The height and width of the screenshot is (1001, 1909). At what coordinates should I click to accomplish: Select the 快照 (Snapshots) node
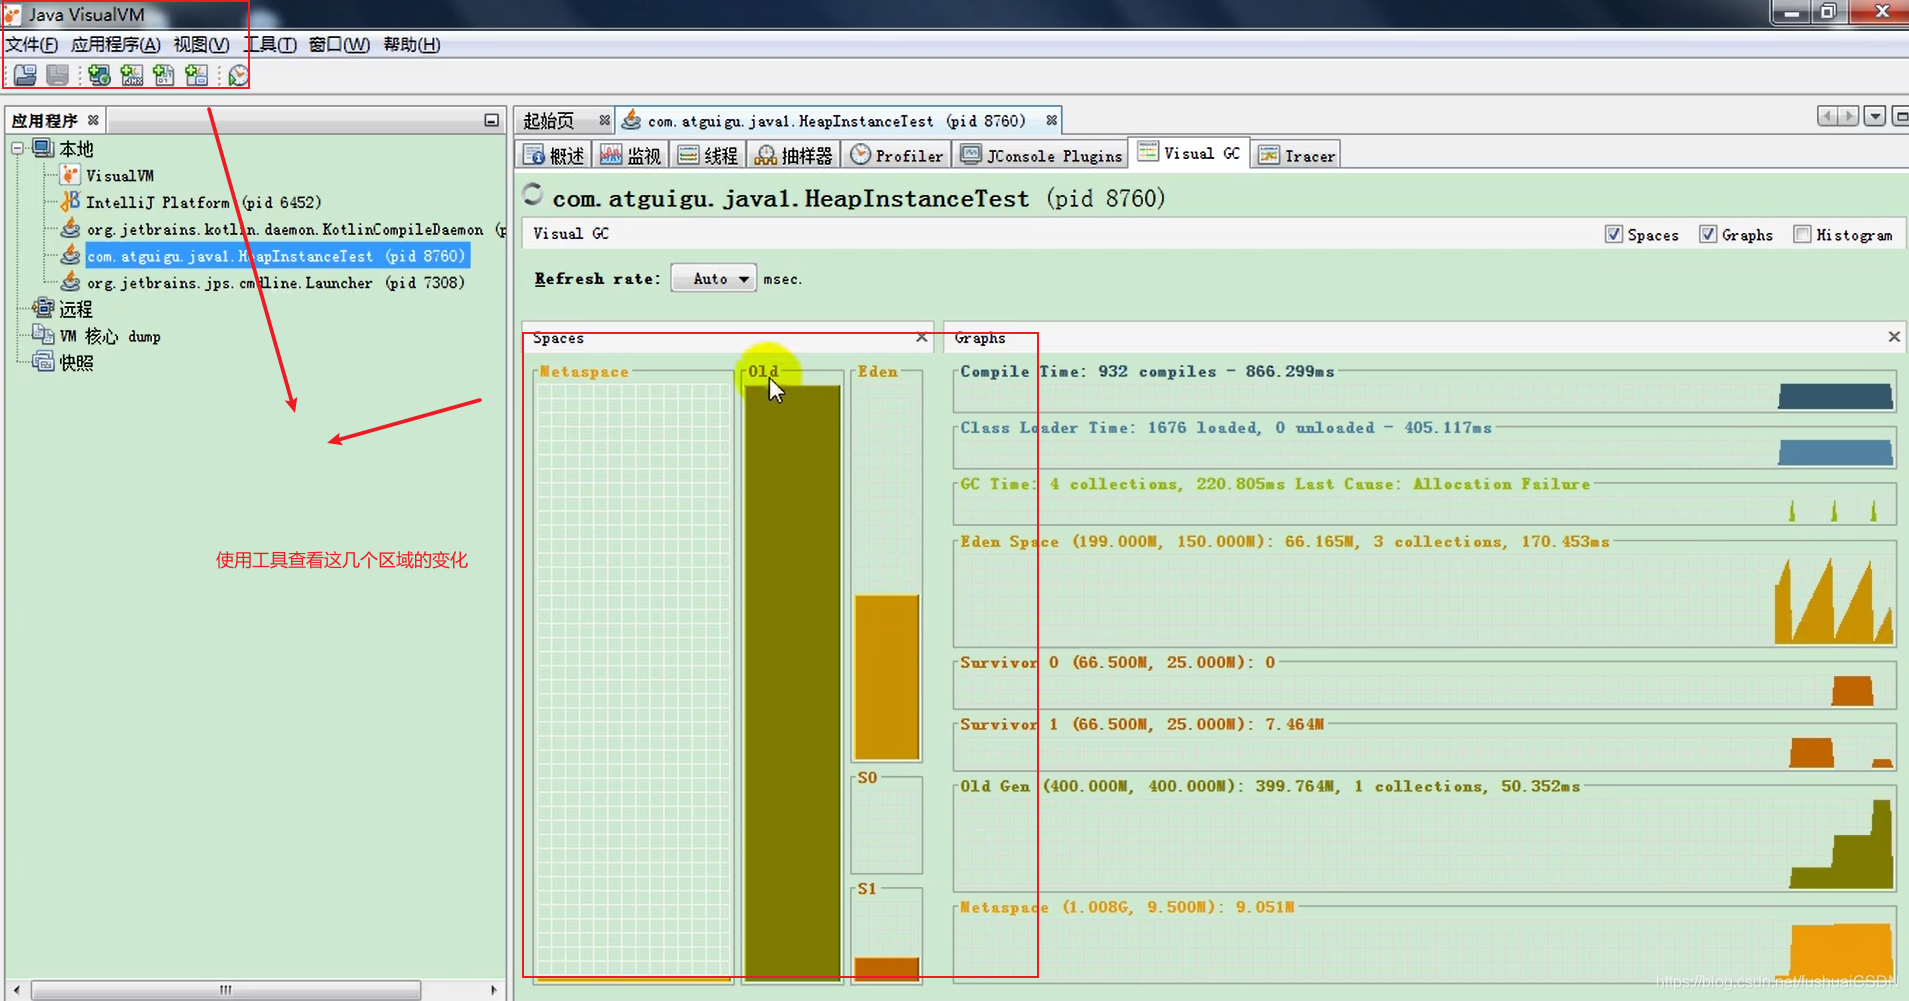[x=76, y=363]
